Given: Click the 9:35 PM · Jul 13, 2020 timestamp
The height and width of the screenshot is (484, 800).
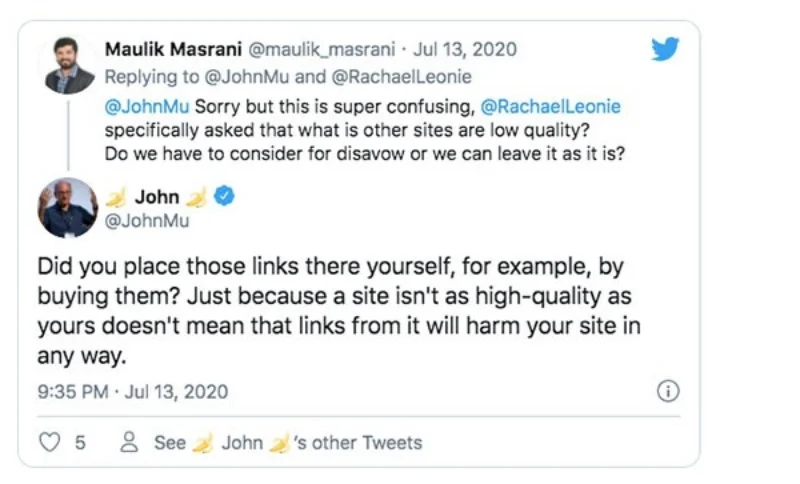Looking at the screenshot, I should coord(133,391).
